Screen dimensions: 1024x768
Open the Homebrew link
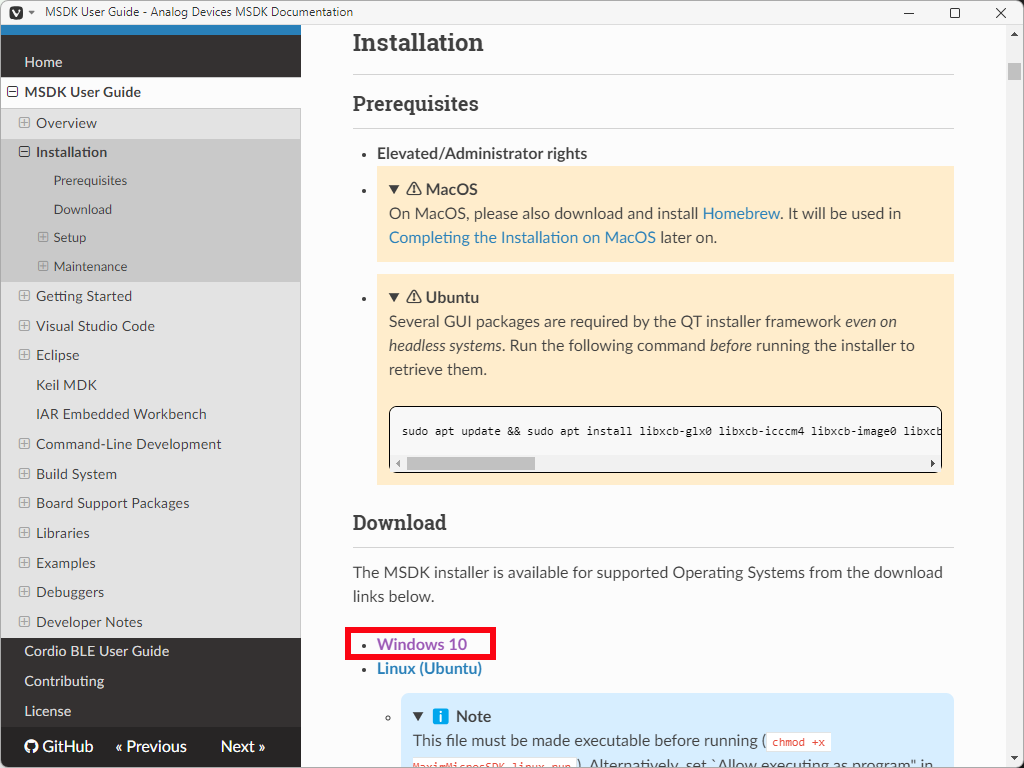[740, 213]
